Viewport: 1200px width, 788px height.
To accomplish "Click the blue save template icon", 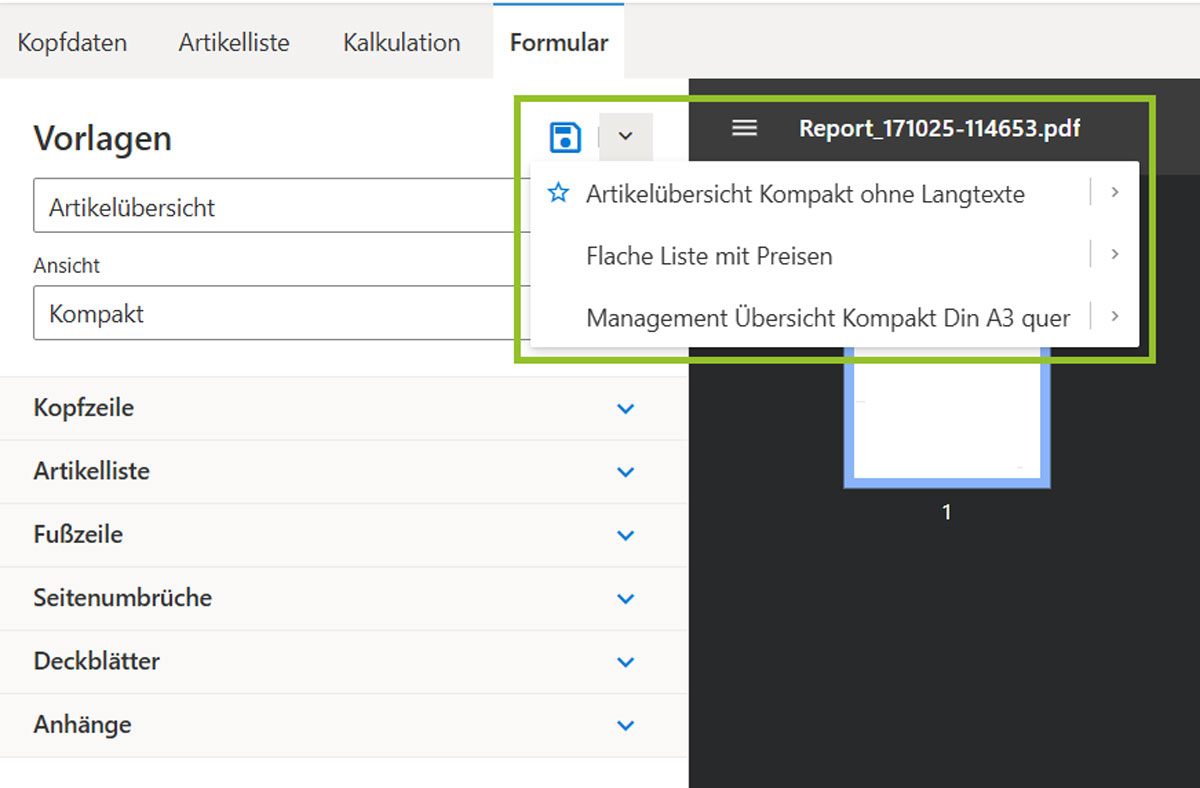I will coord(566,136).
